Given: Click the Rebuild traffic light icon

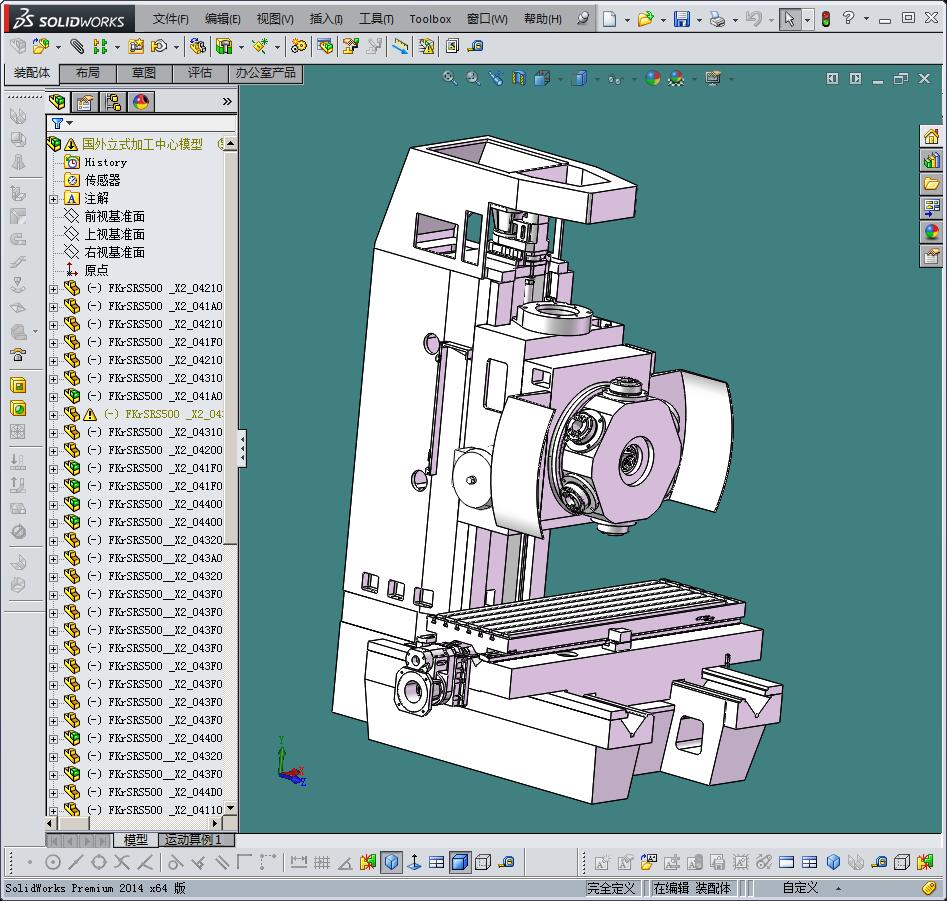Looking at the screenshot, I should (x=825, y=19).
